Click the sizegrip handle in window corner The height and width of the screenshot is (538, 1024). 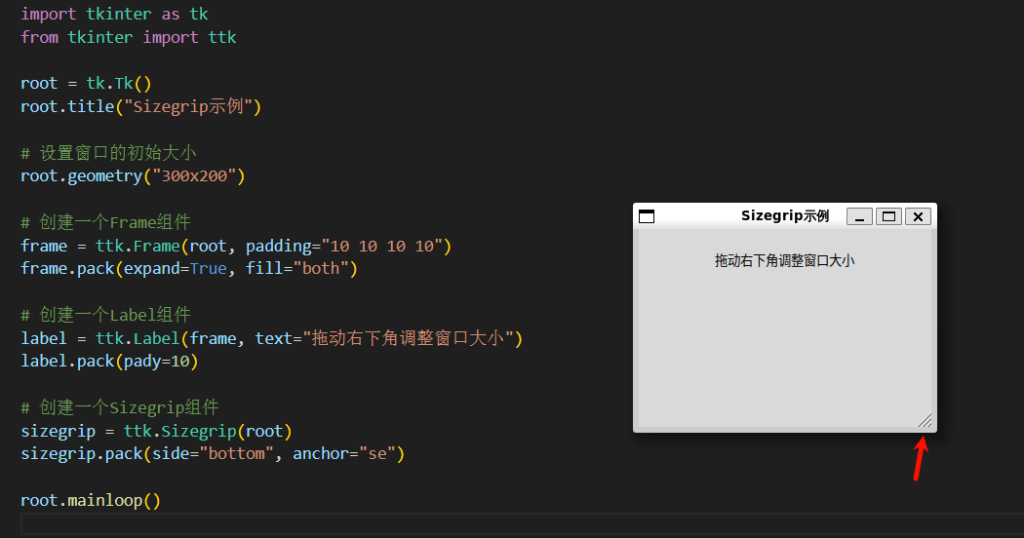(x=925, y=421)
